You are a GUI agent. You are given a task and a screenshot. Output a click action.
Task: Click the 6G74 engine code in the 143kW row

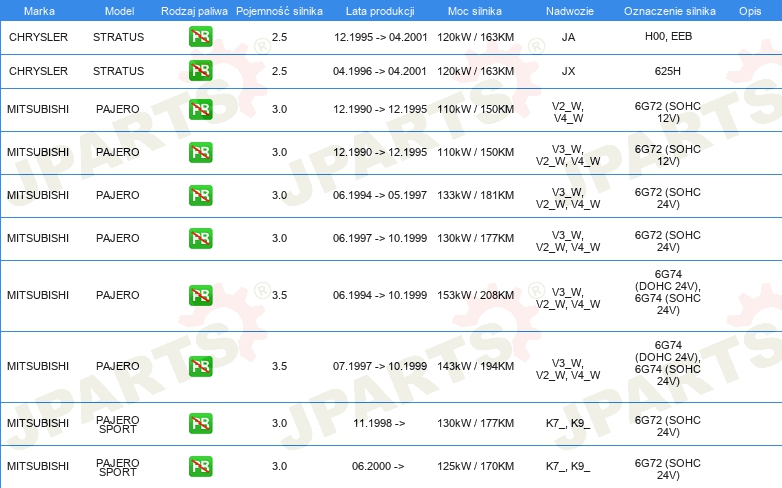(668, 363)
